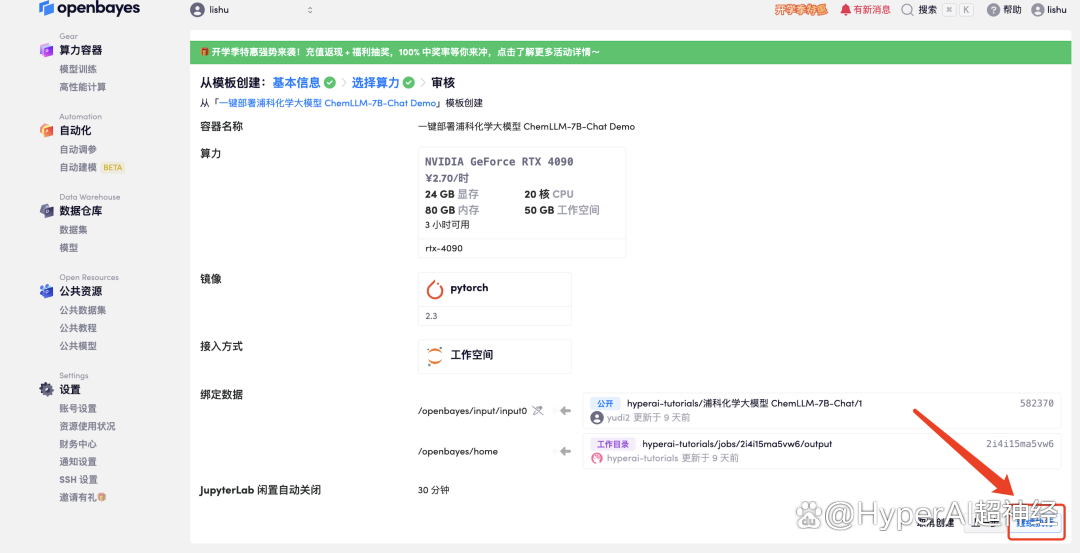Click the 工作目录 tag
1080x553 pixels.
612,444
